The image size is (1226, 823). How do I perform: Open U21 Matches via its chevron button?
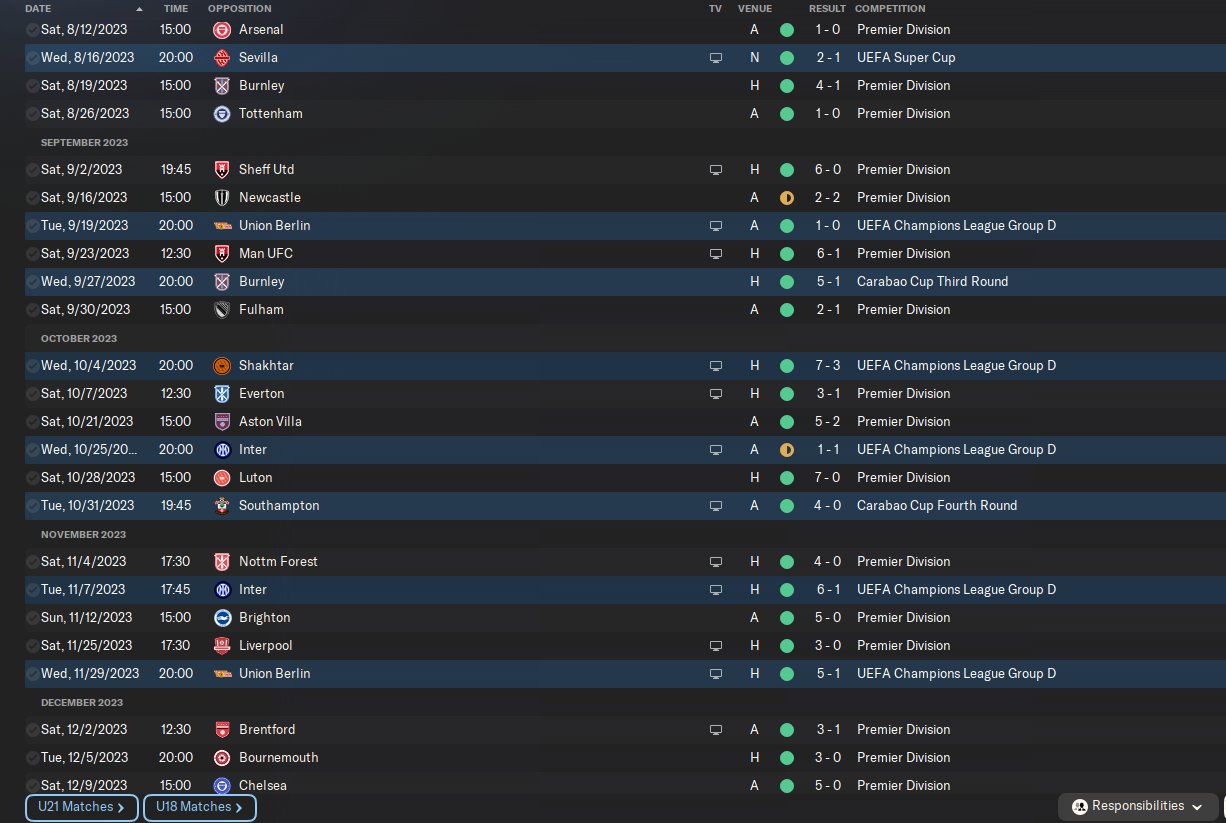click(121, 807)
